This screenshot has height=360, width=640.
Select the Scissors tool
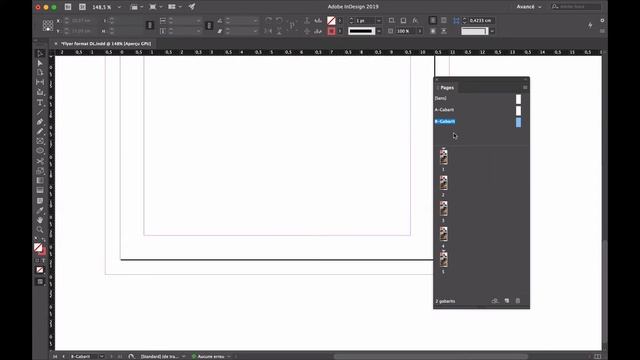(40, 161)
